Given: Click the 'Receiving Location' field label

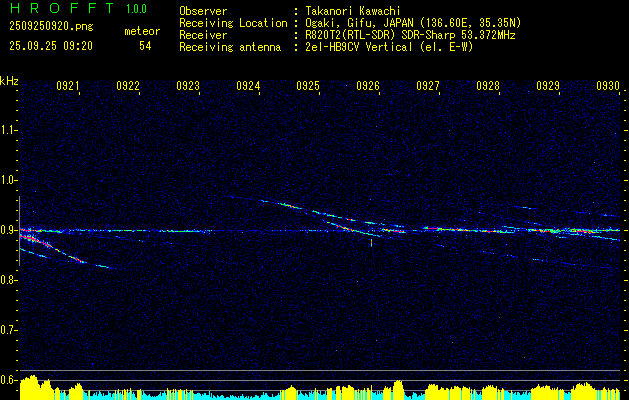Looking at the screenshot, I should click(233, 23).
